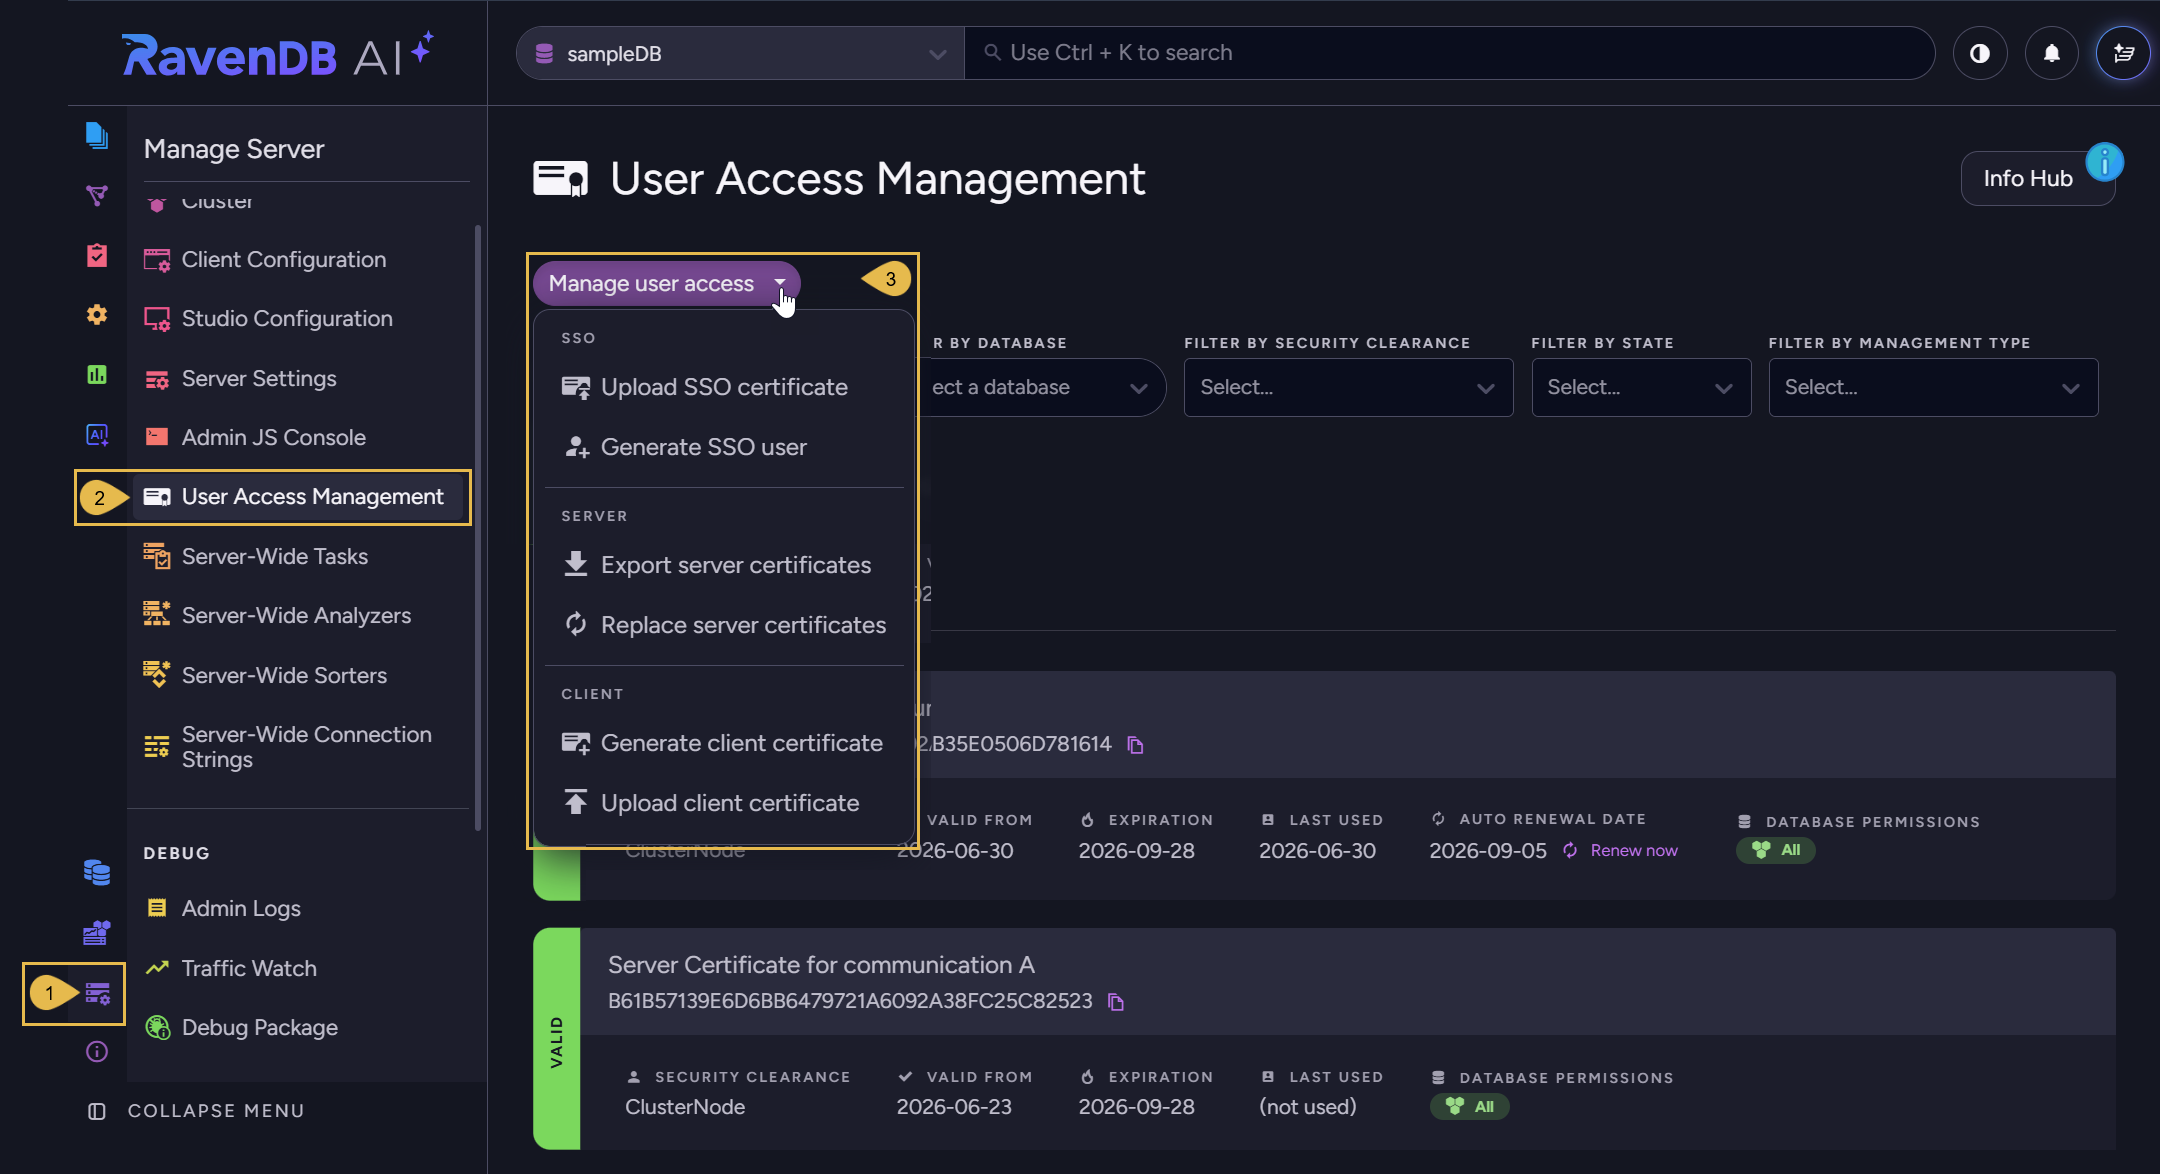The image size is (2160, 1174).
Task: Open the Filter by security clearance dropdown
Action: tap(1348, 387)
